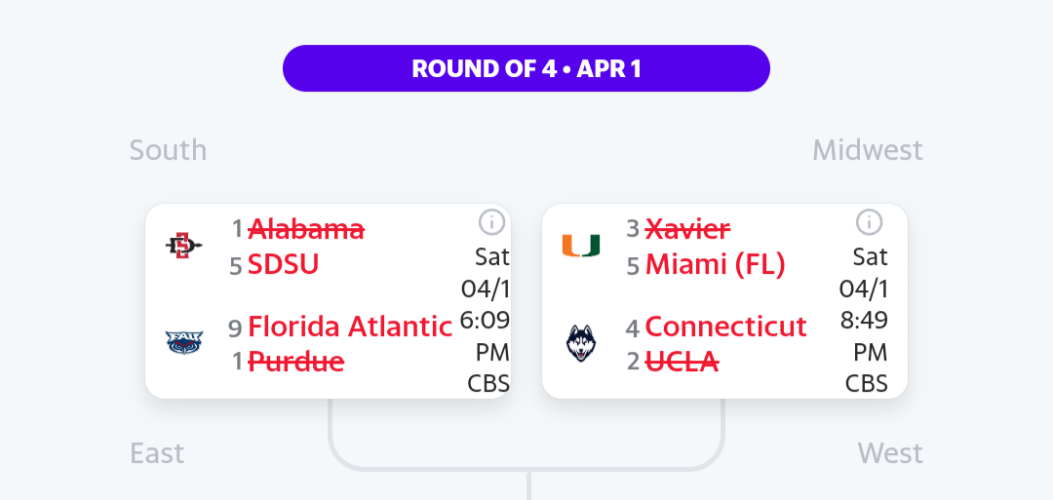Click the crossed-out Xavier pick
Screen dimensions: 1053x500
point(688,230)
